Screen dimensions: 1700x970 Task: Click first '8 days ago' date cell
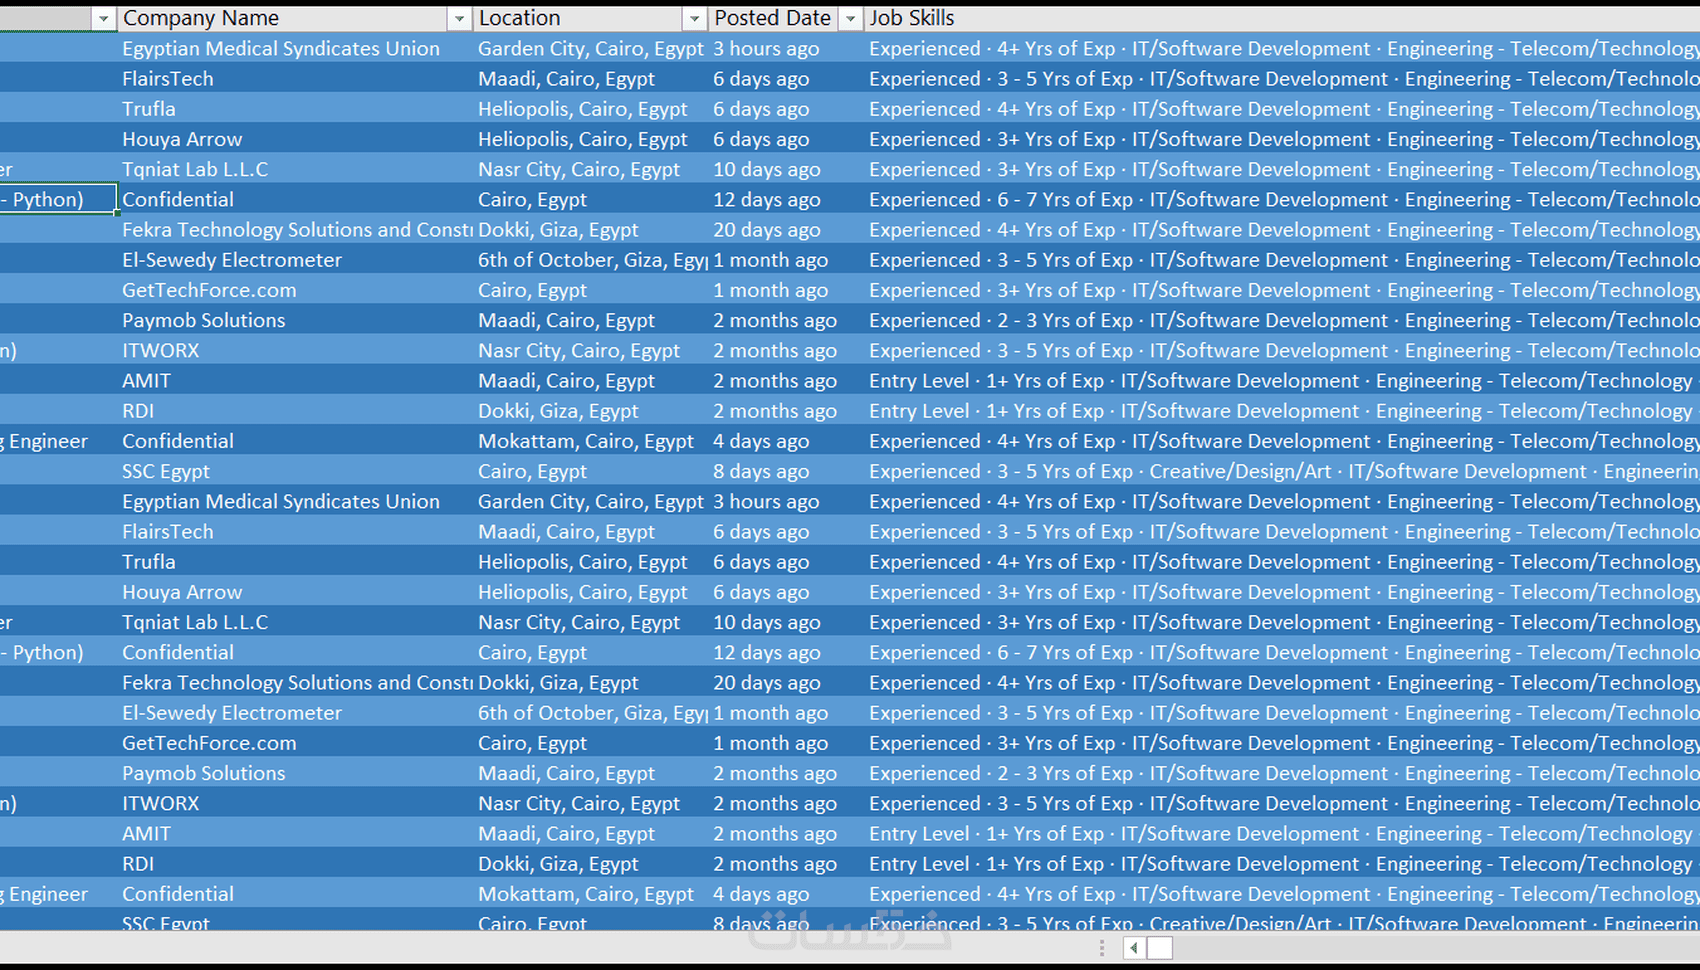click(785, 471)
